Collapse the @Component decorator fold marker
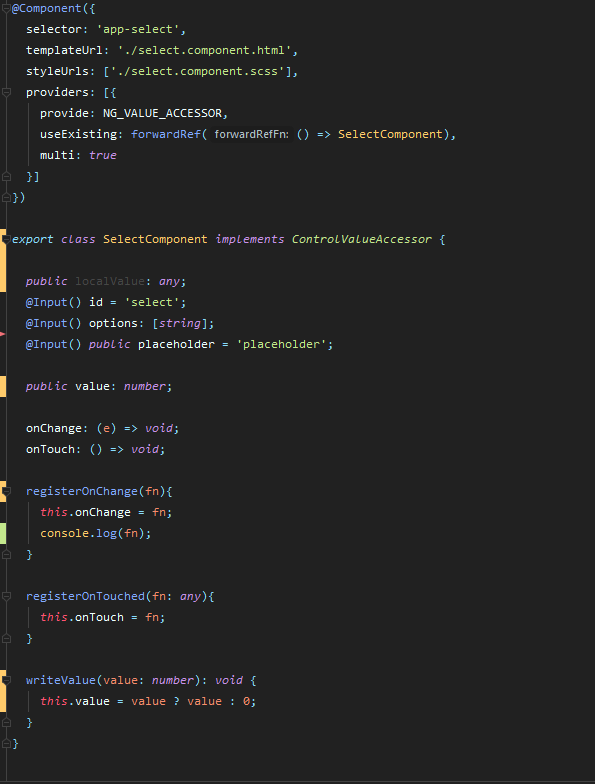The width and height of the screenshot is (595, 784). [6, 8]
